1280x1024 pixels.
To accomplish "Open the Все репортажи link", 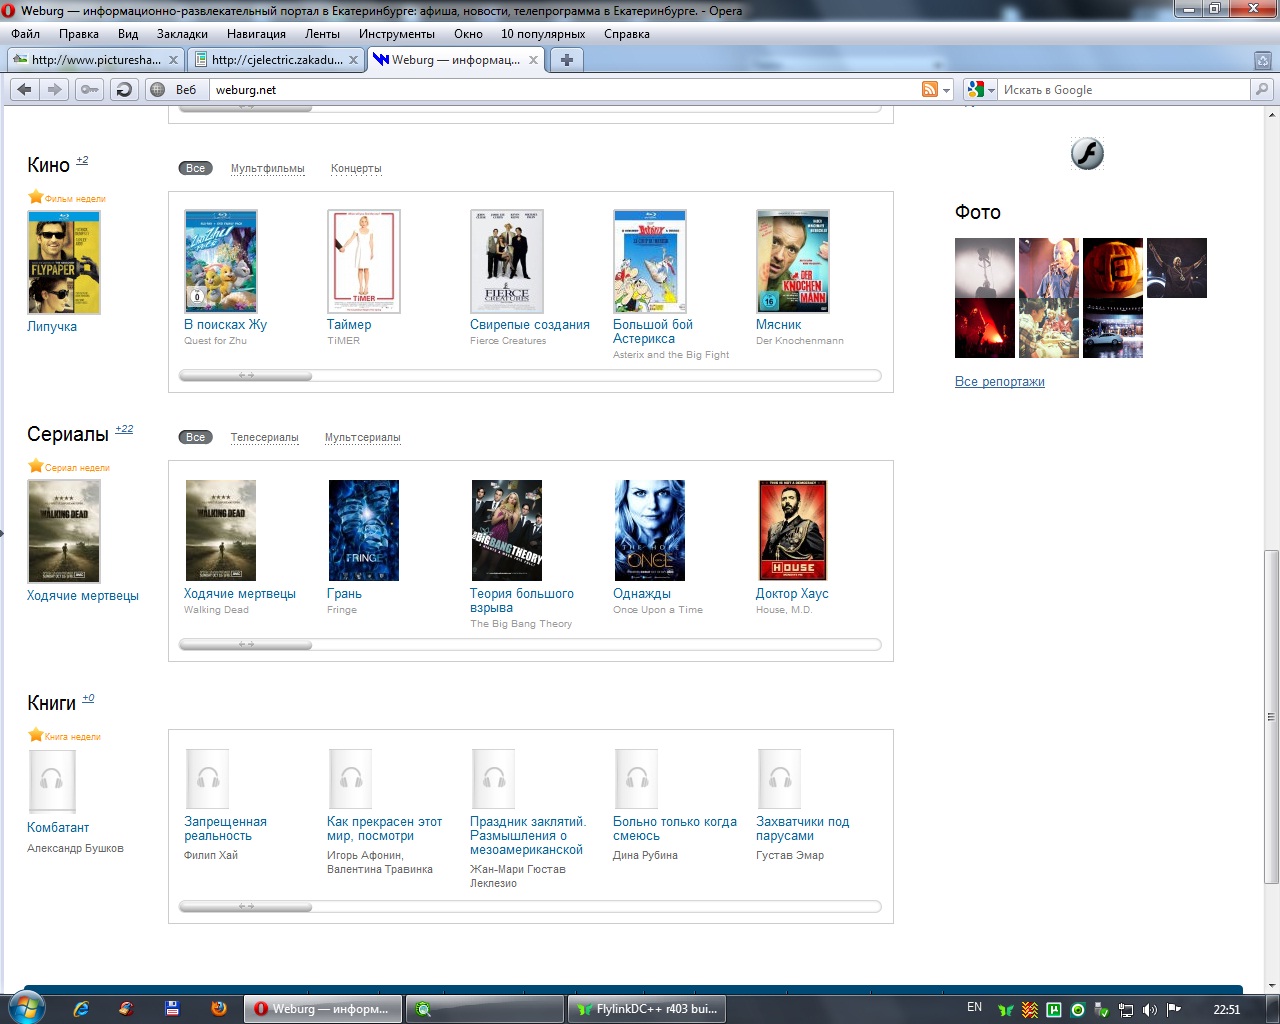I will pyautogui.click(x=1000, y=381).
